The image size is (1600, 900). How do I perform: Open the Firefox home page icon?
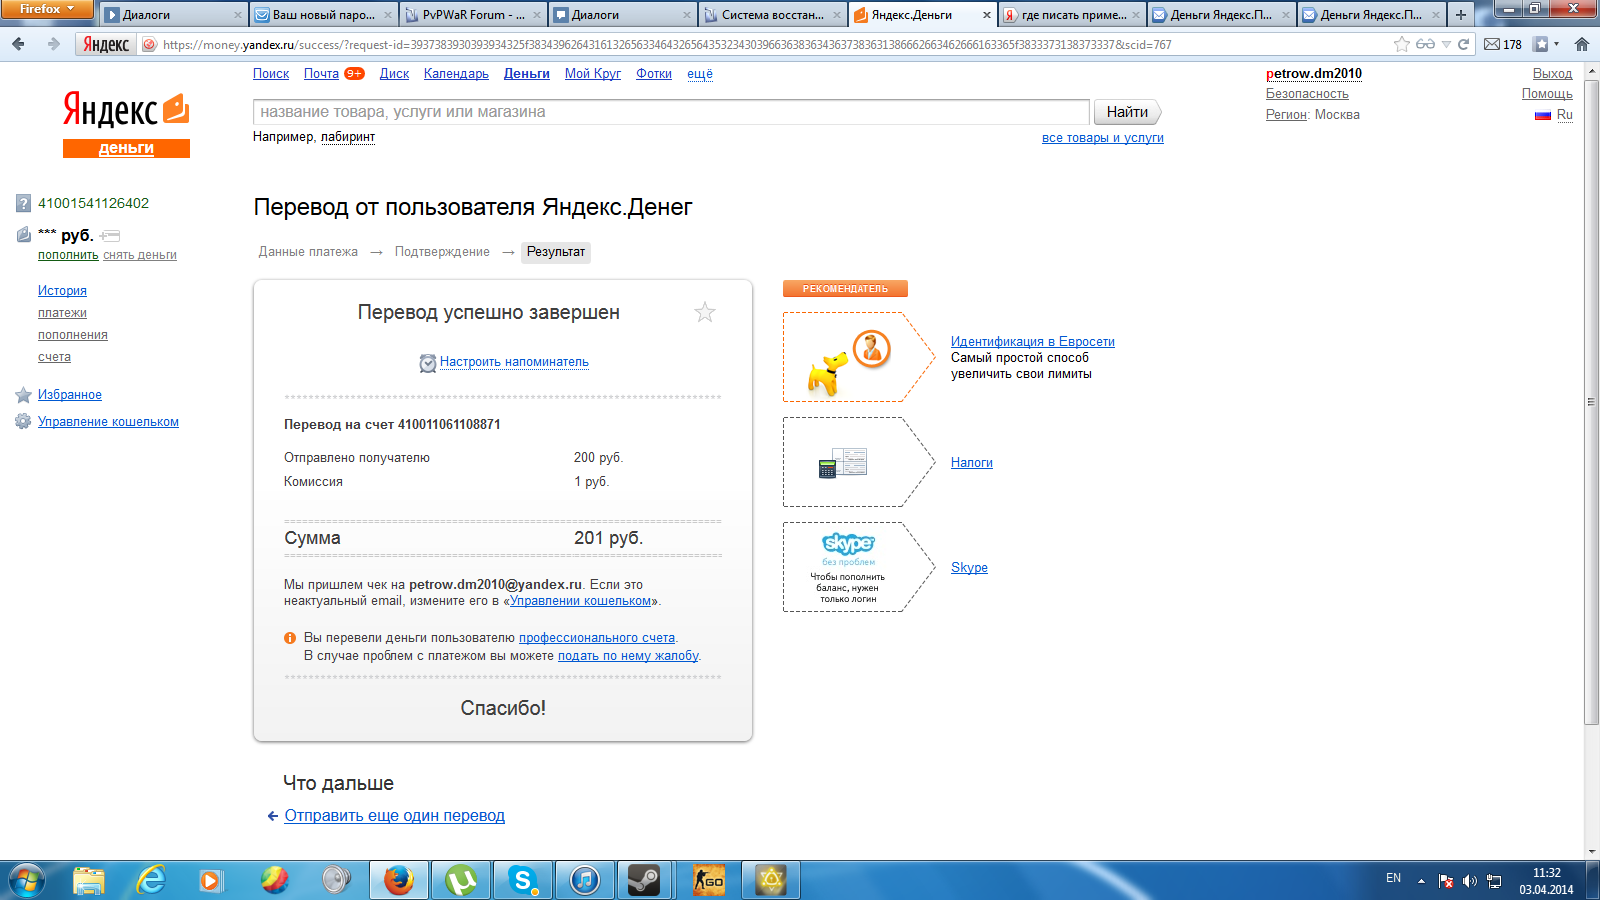[1582, 44]
